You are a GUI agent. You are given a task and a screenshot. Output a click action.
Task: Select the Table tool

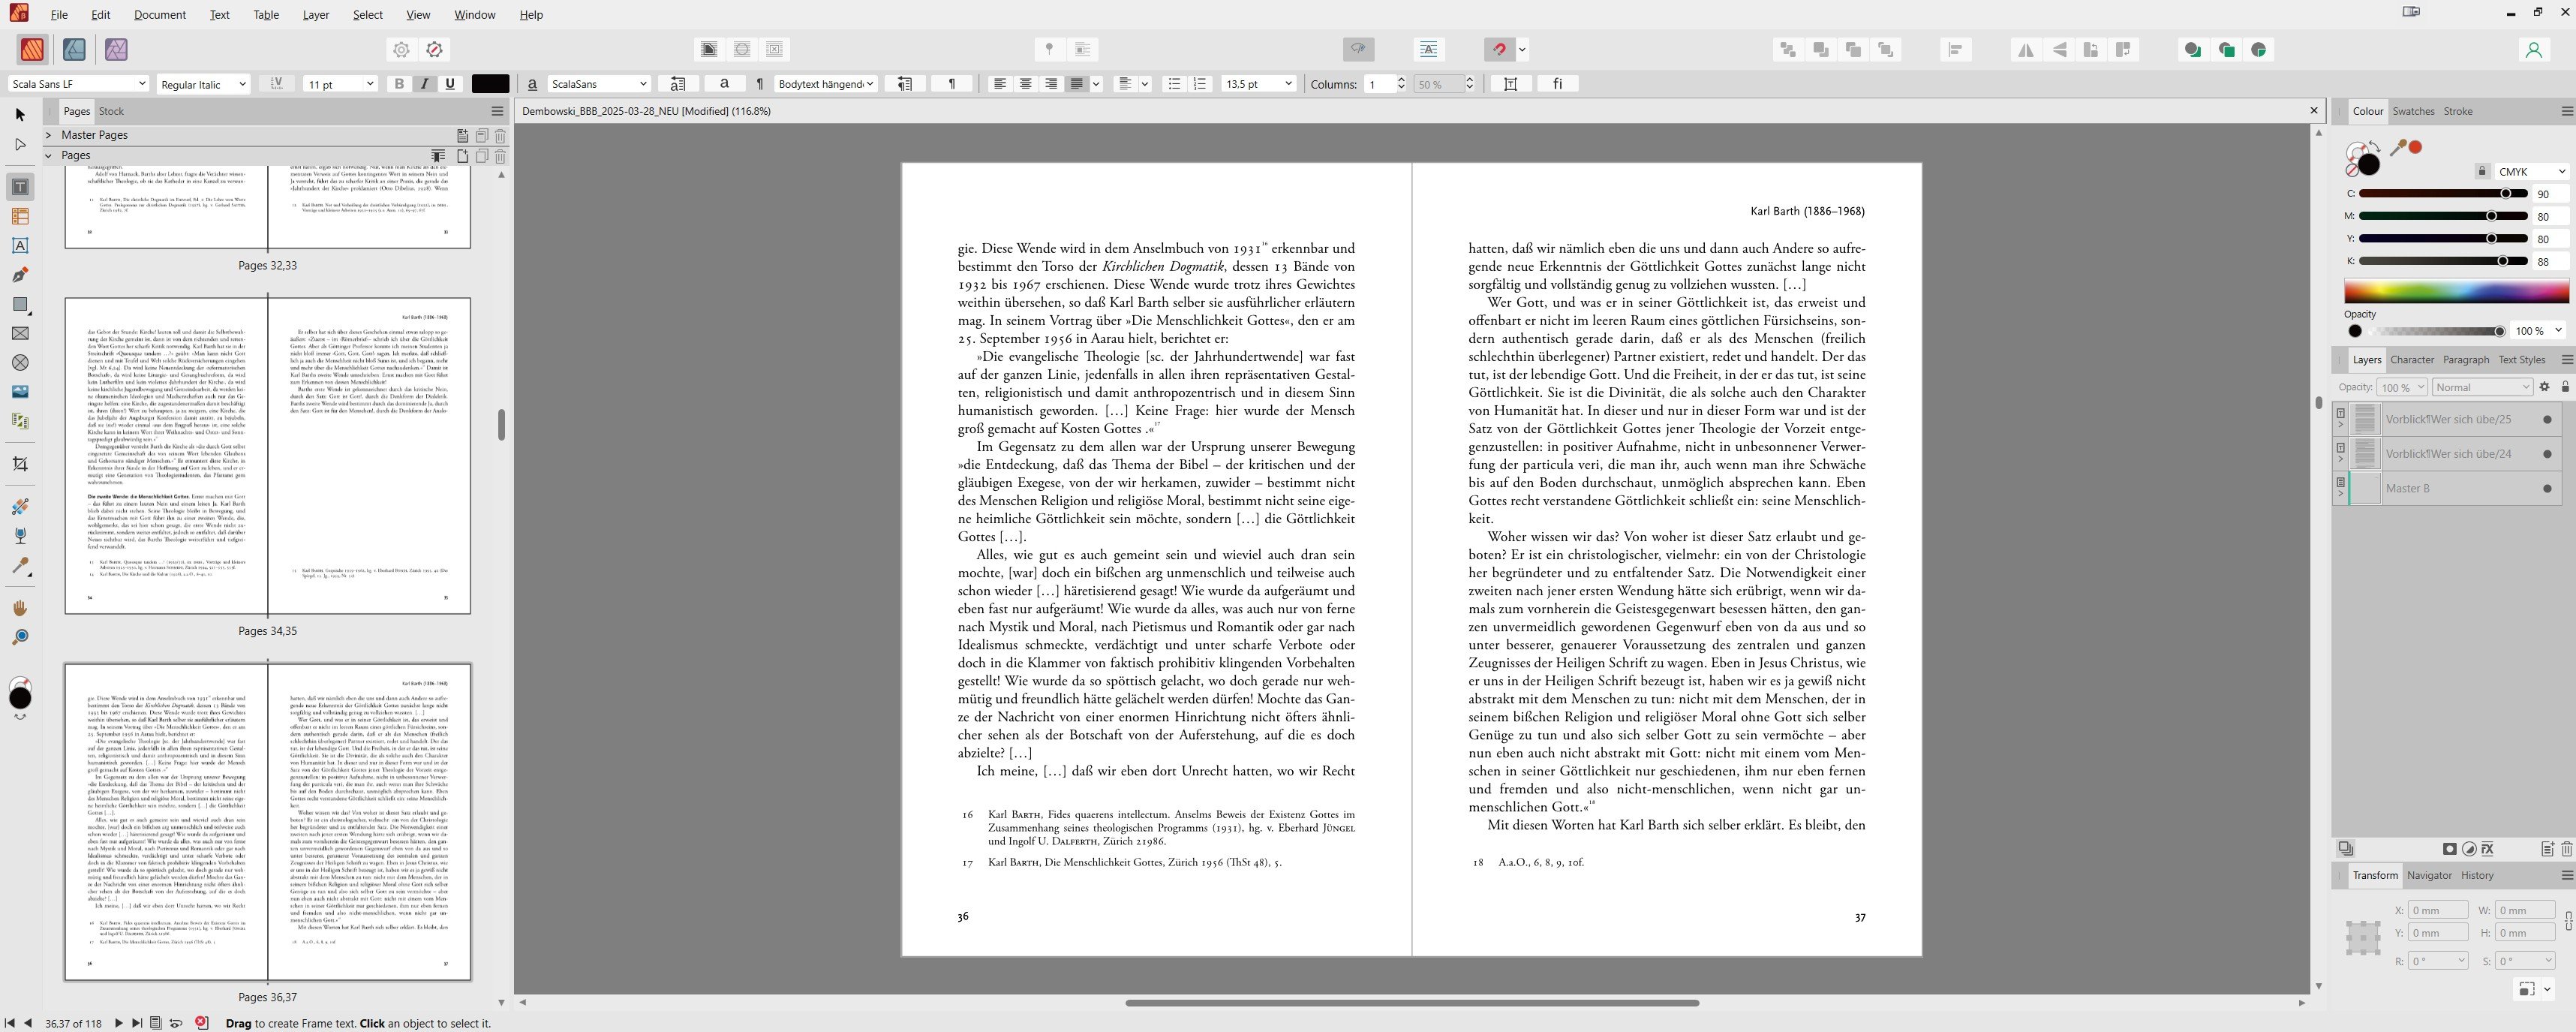[20, 216]
